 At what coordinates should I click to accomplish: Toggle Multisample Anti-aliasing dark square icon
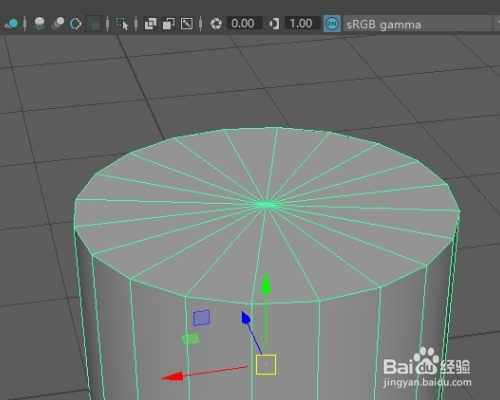[94, 24]
